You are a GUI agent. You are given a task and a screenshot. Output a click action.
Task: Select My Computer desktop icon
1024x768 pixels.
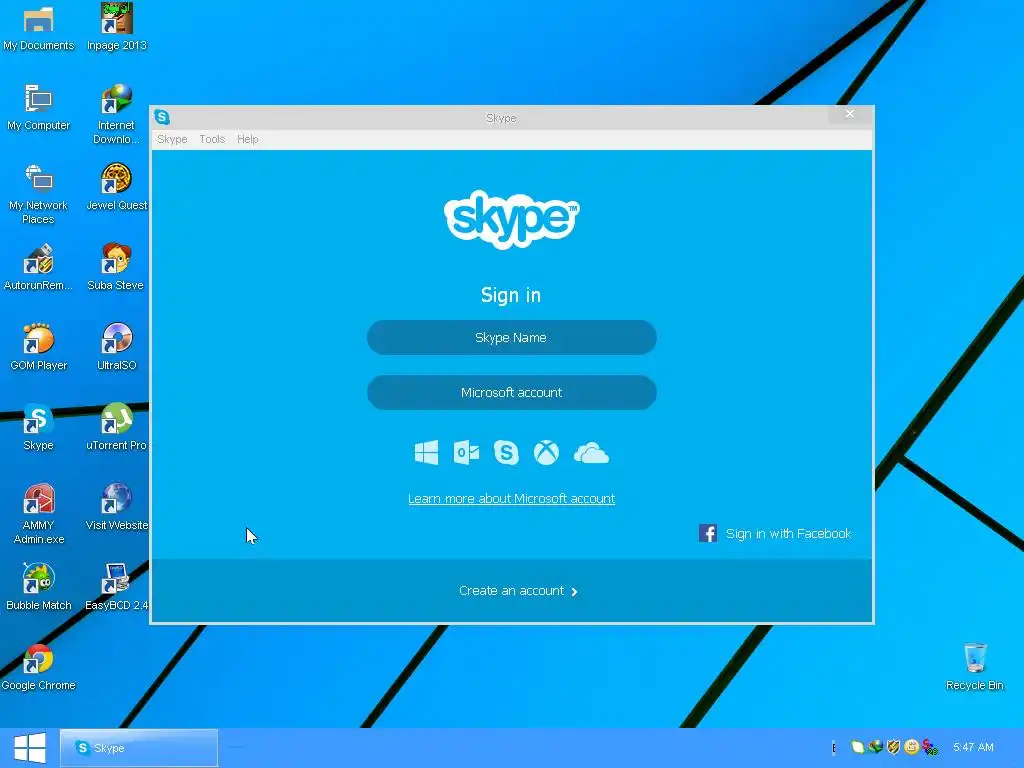38,108
